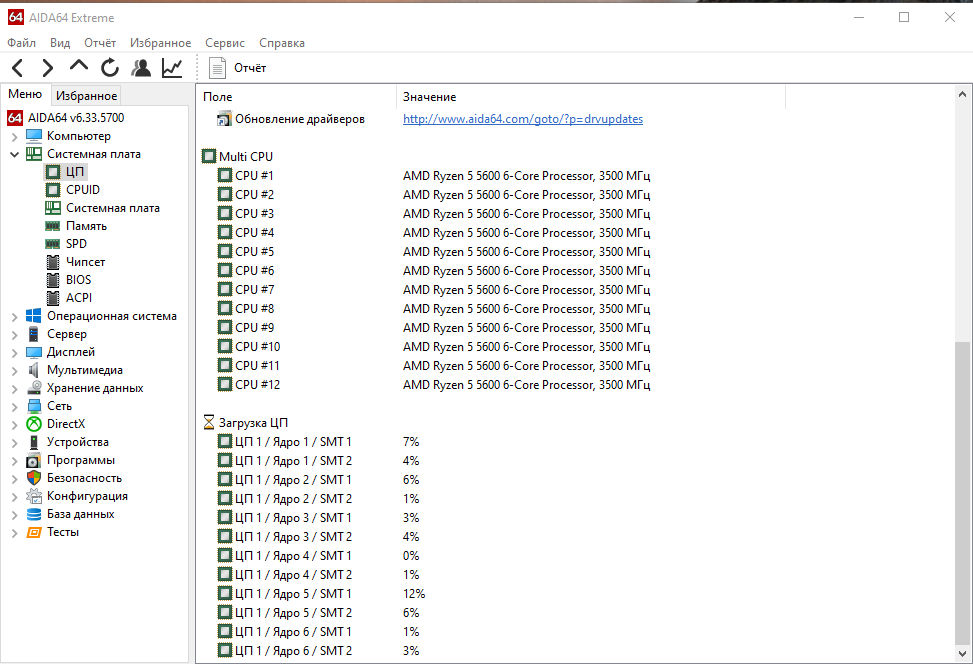
Task: Click the Мультимедиа speaker icon
Action: click(x=34, y=370)
